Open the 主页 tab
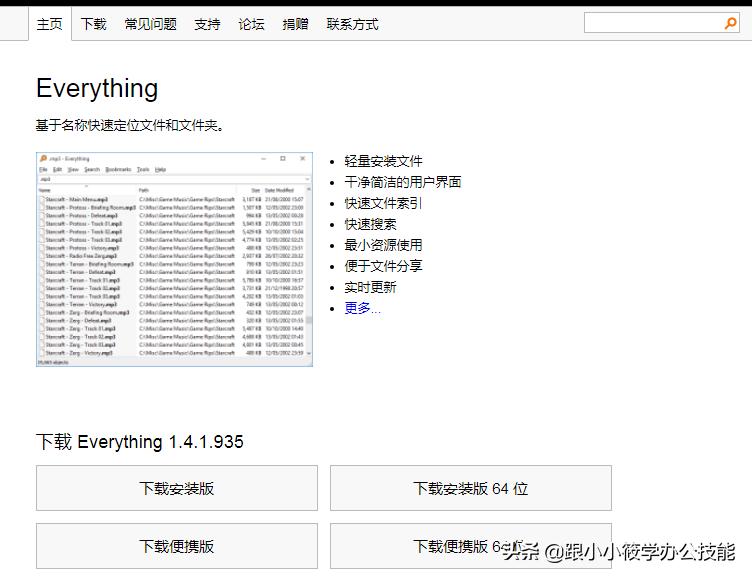The image size is (752, 578). point(50,24)
